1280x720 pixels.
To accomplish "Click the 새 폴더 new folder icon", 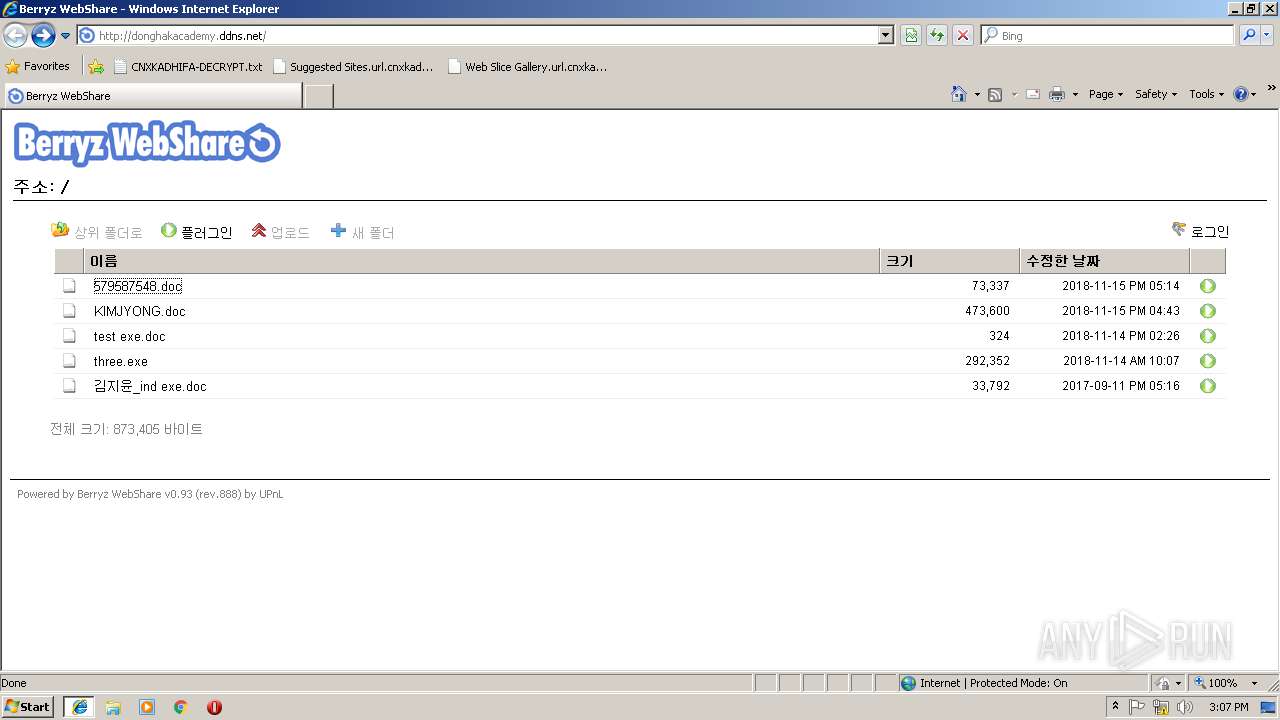I will (x=338, y=231).
